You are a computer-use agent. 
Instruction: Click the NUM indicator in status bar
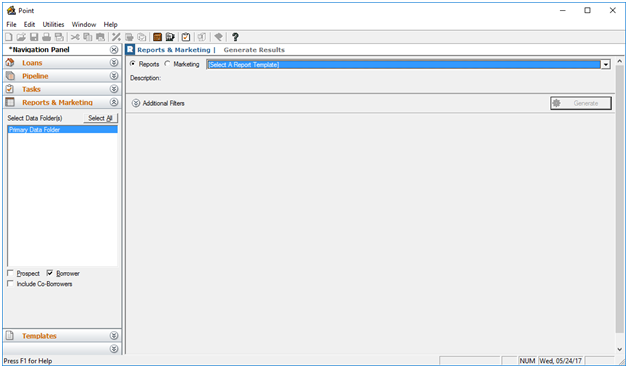527,361
